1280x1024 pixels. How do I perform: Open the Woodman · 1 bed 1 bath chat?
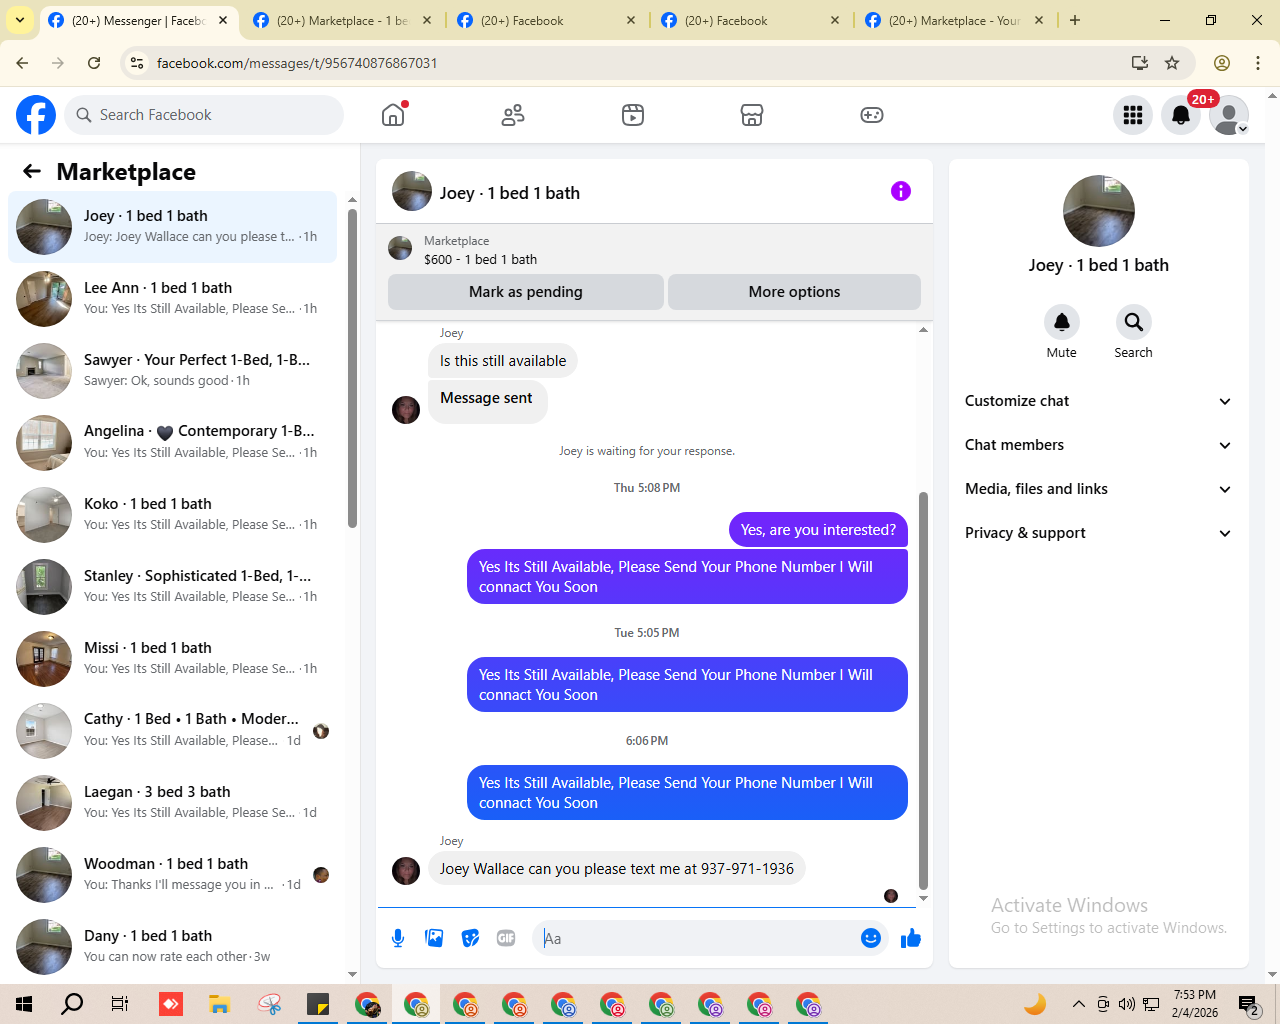[x=173, y=875]
